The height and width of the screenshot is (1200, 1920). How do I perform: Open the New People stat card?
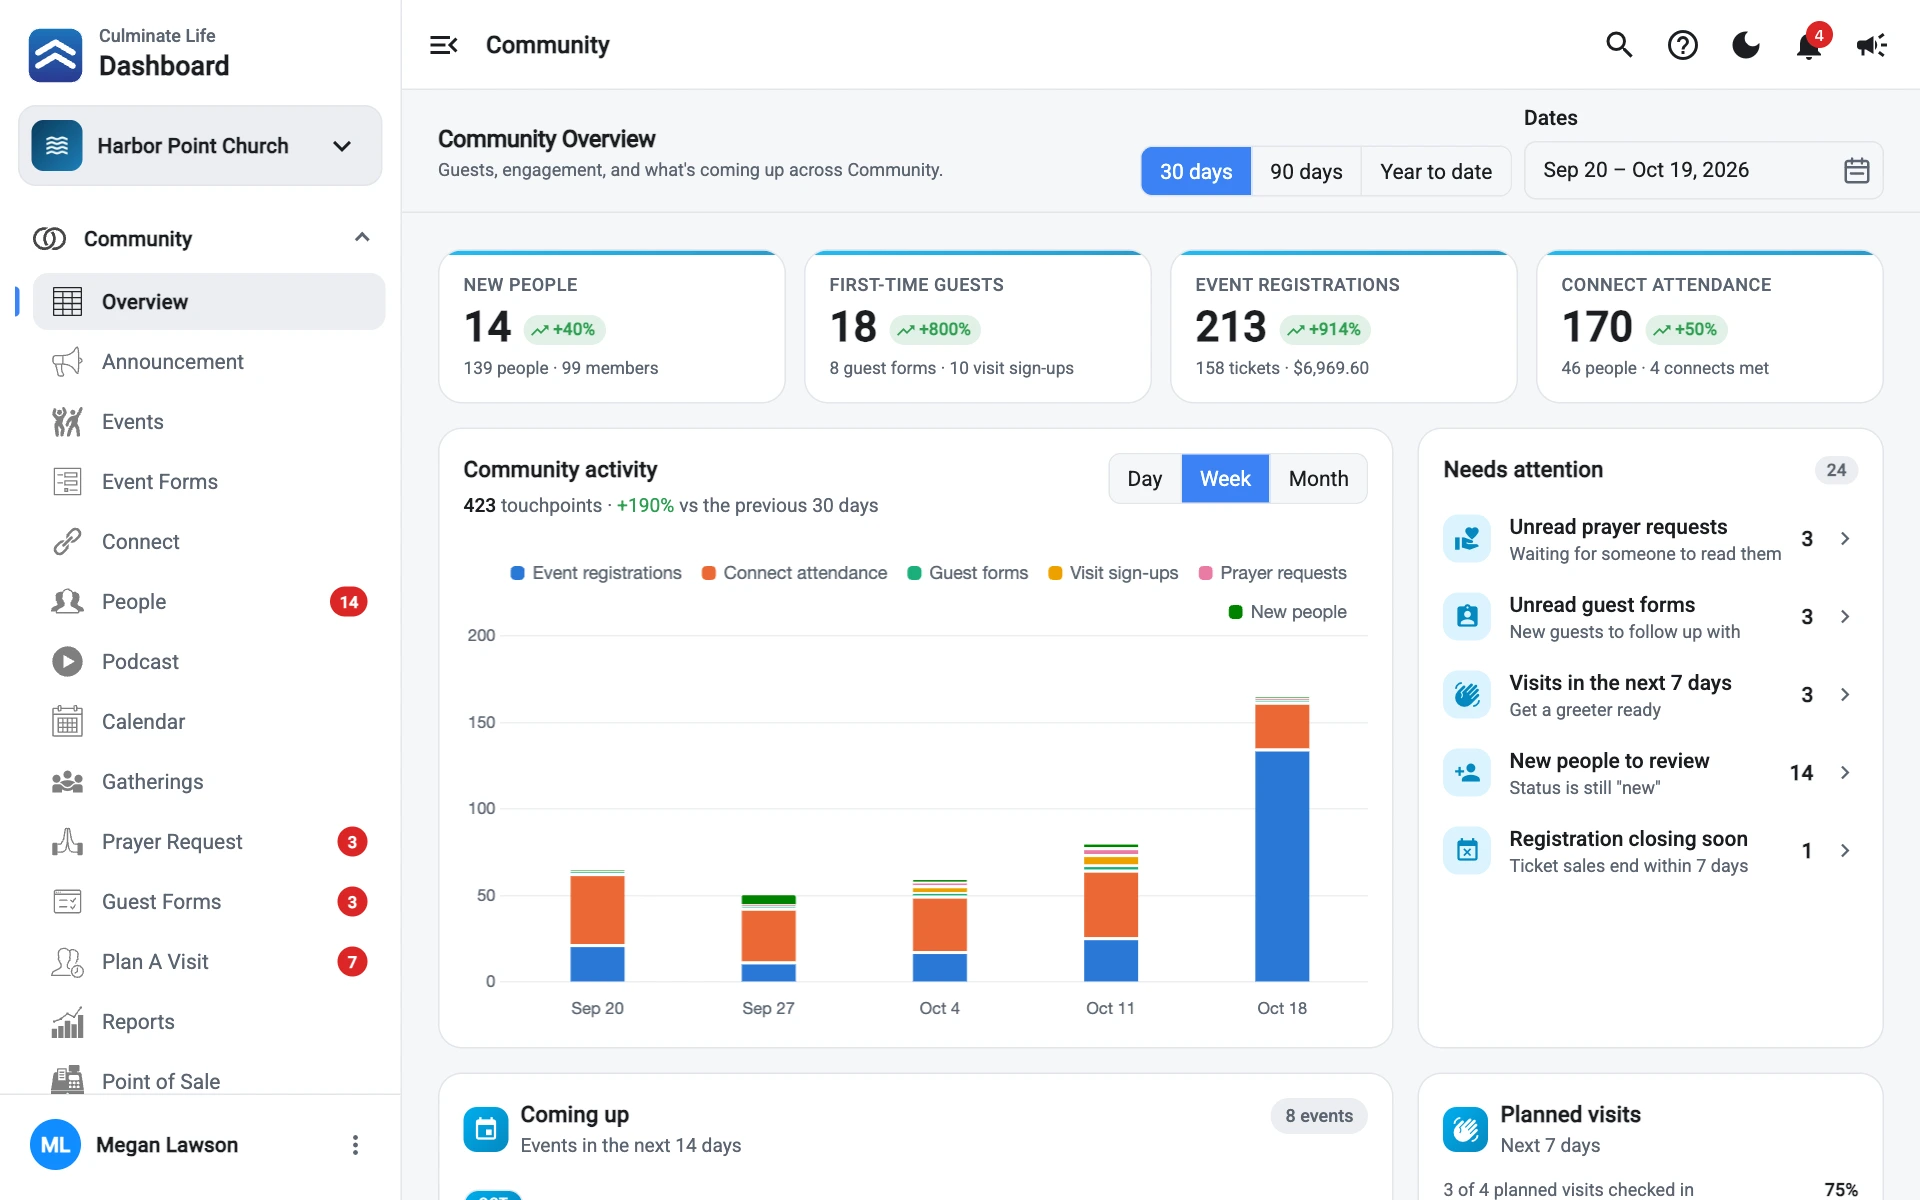[x=612, y=327]
